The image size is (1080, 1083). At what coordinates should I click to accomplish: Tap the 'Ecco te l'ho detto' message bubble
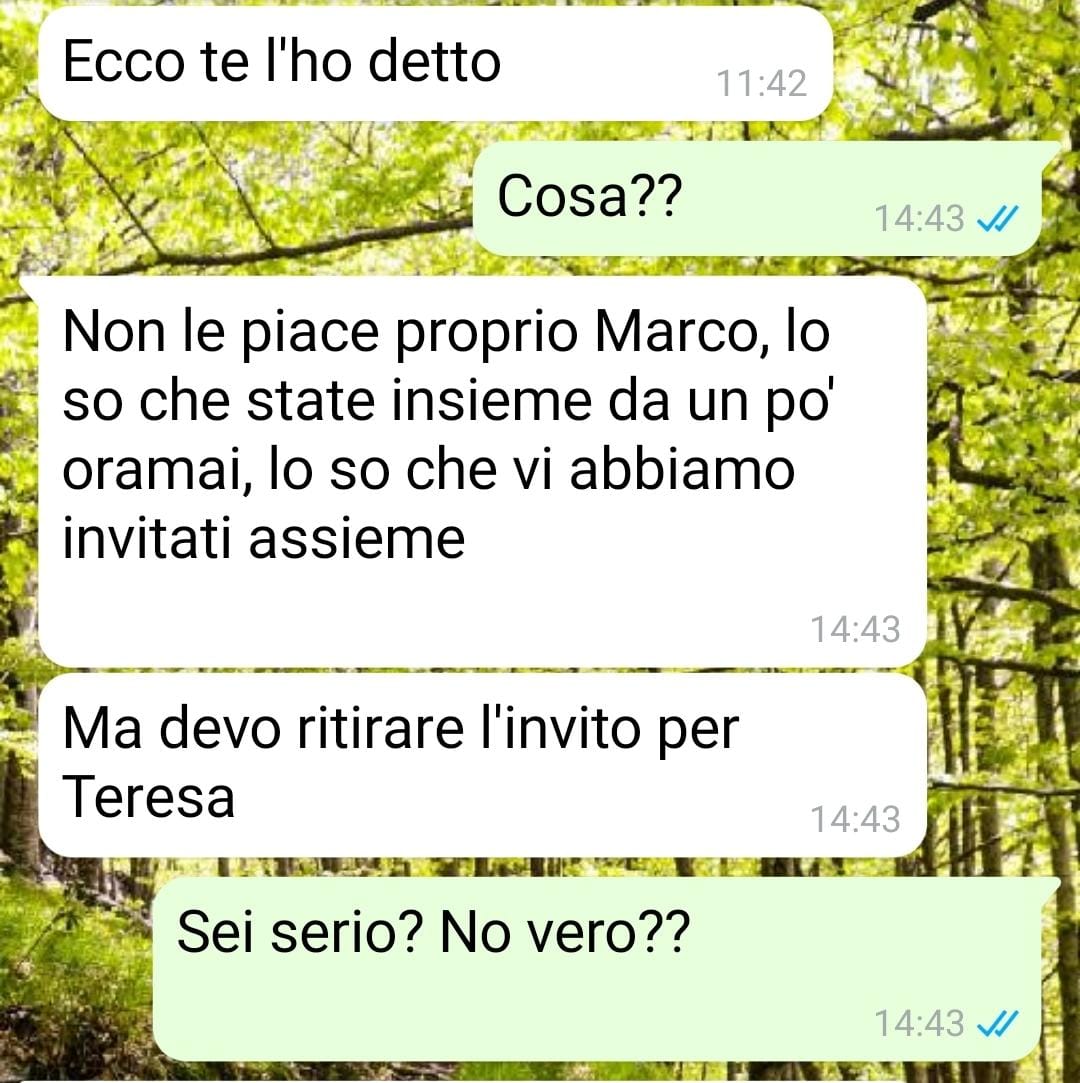[436, 64]
